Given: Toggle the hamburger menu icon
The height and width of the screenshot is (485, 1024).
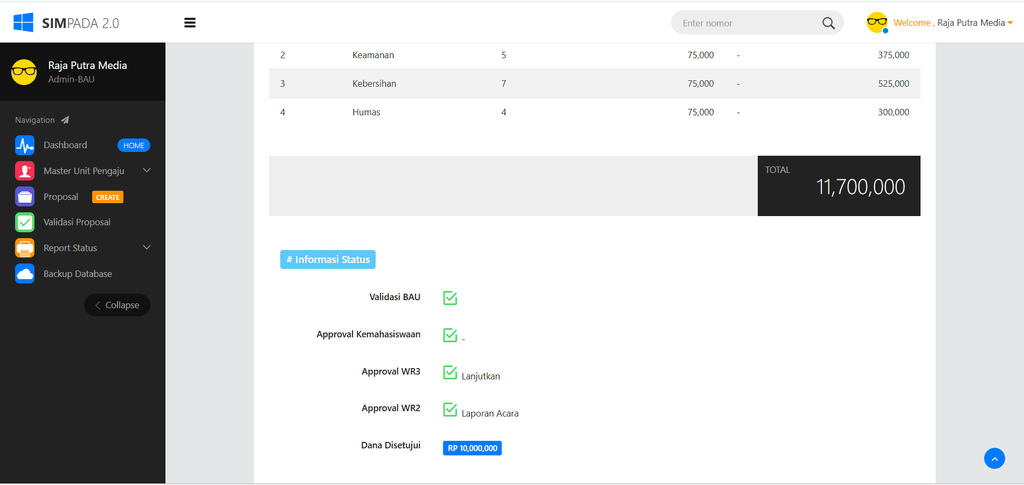Looking at the screenshot, I should pyautogui.click(x=190, y=23).
